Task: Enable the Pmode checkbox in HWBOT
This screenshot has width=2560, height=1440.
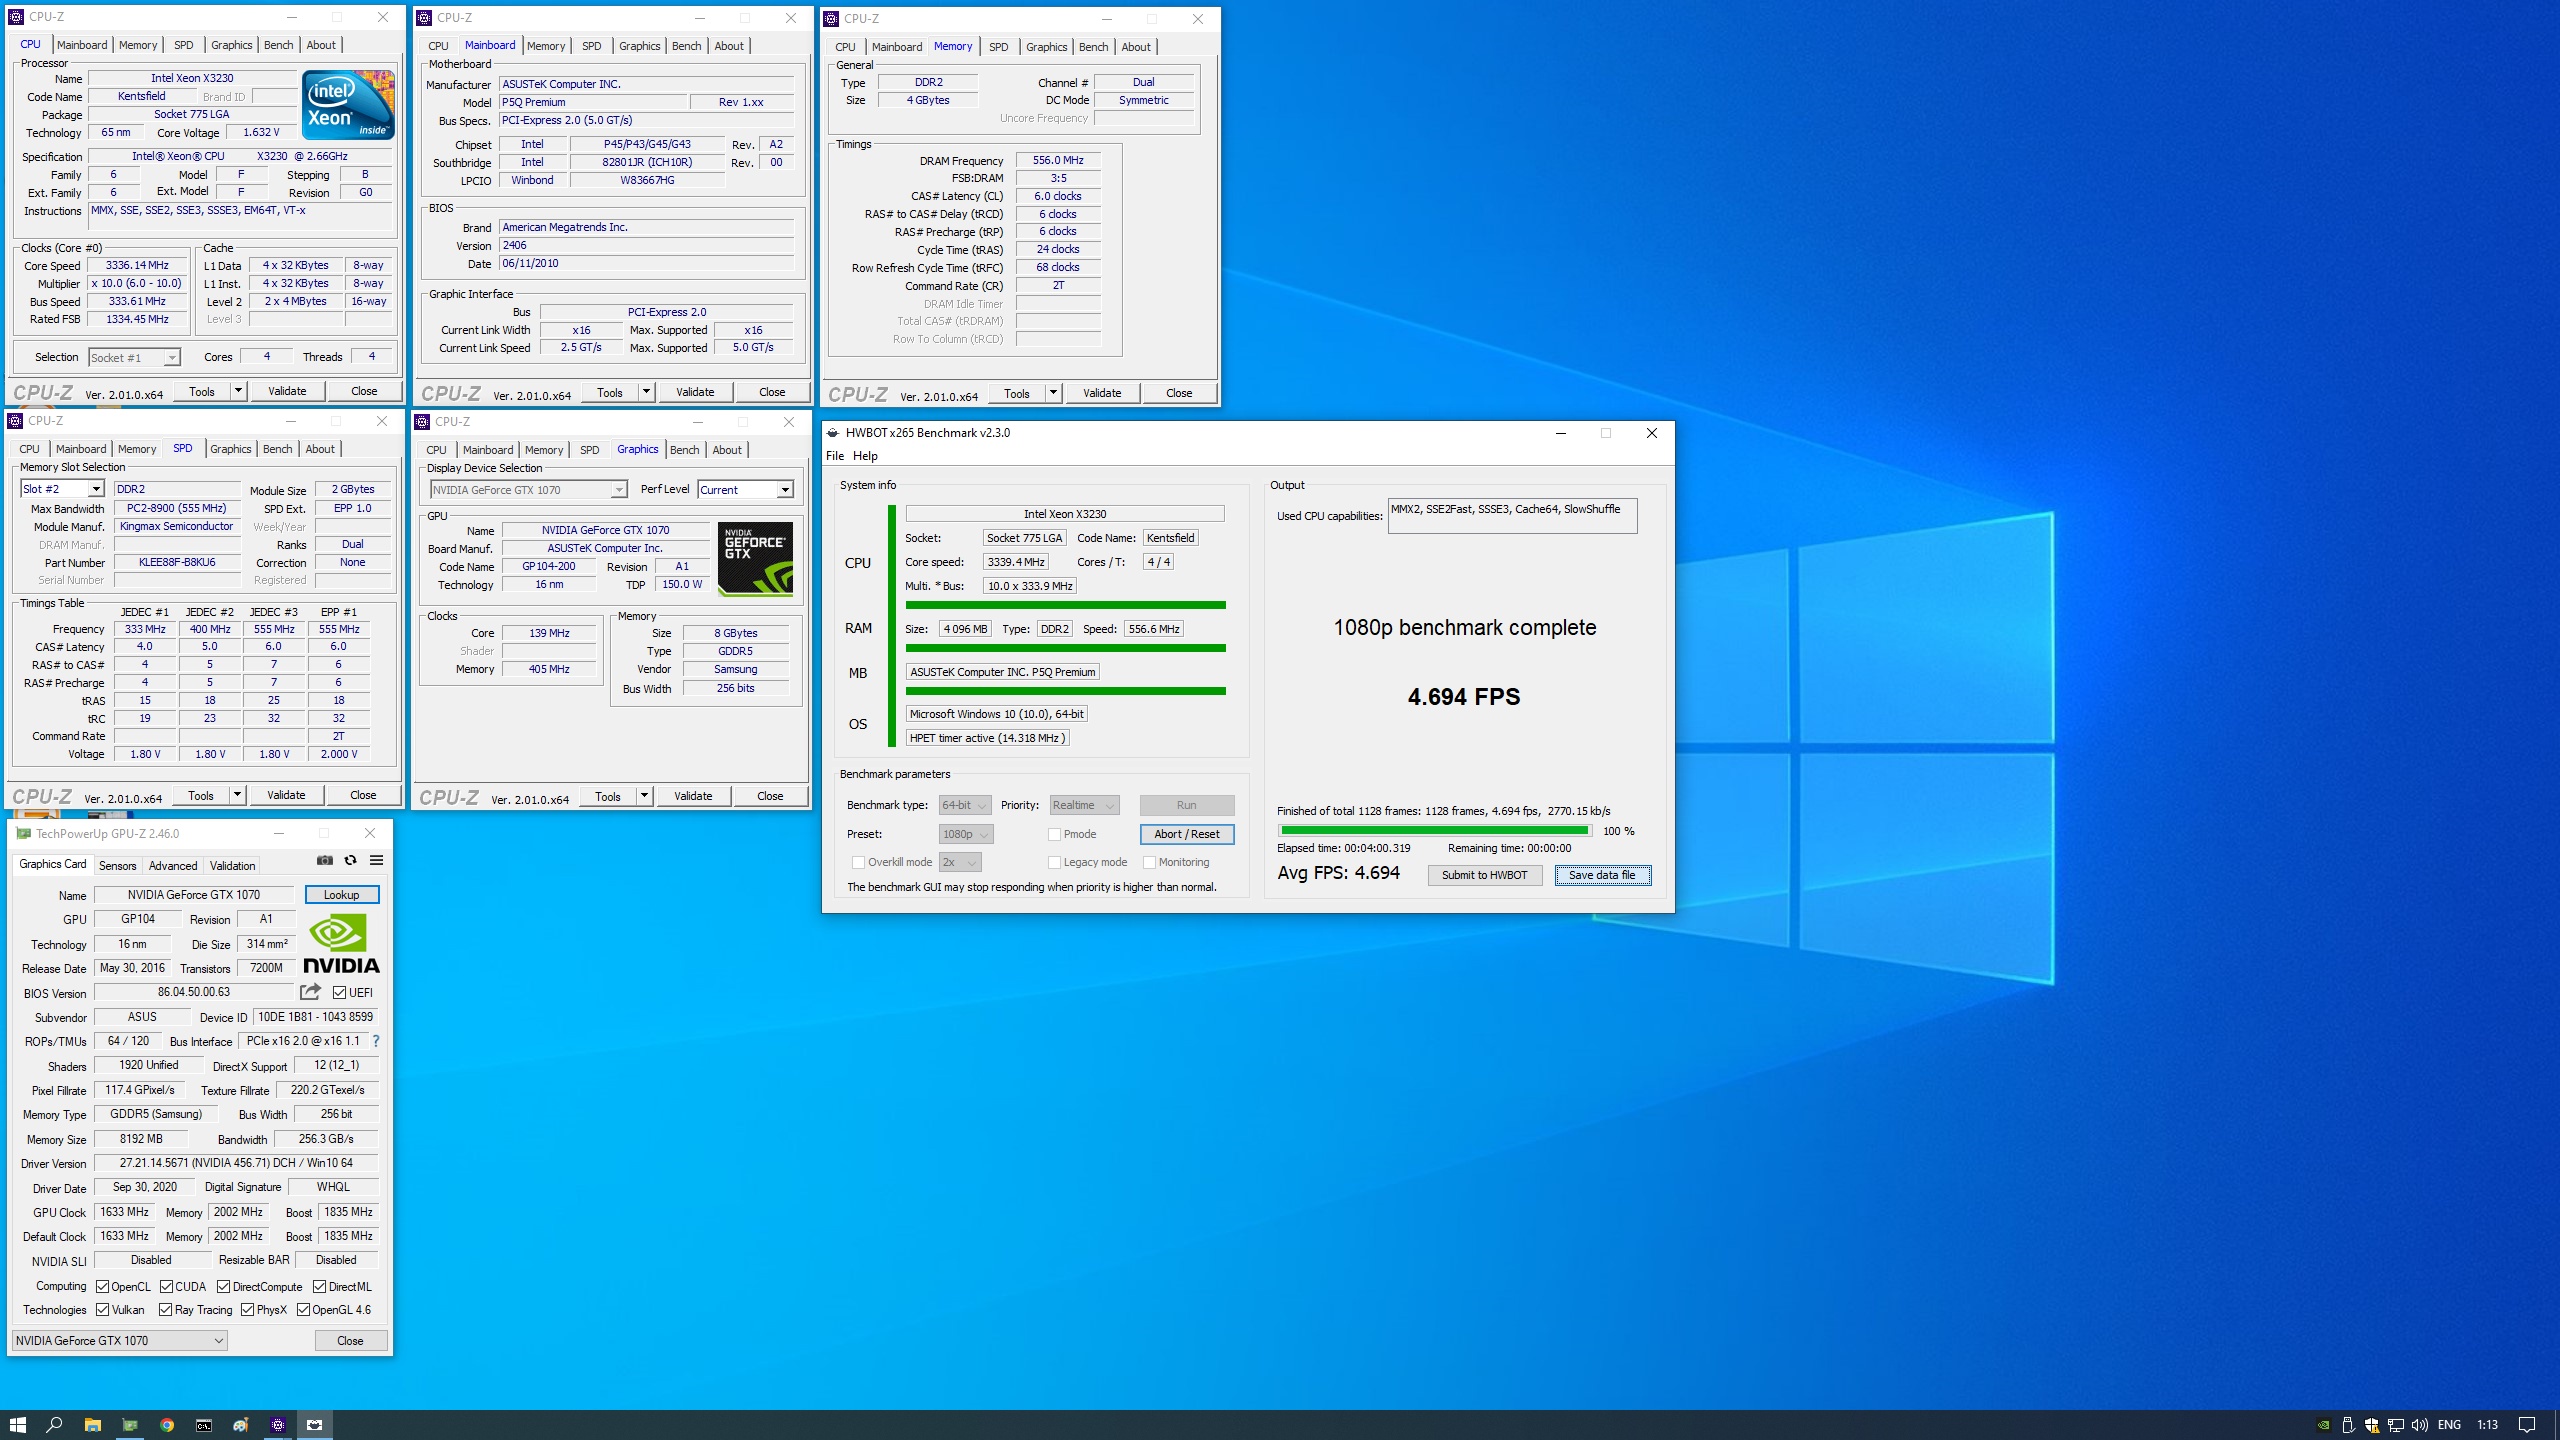Action: (x=1054, y=834)
